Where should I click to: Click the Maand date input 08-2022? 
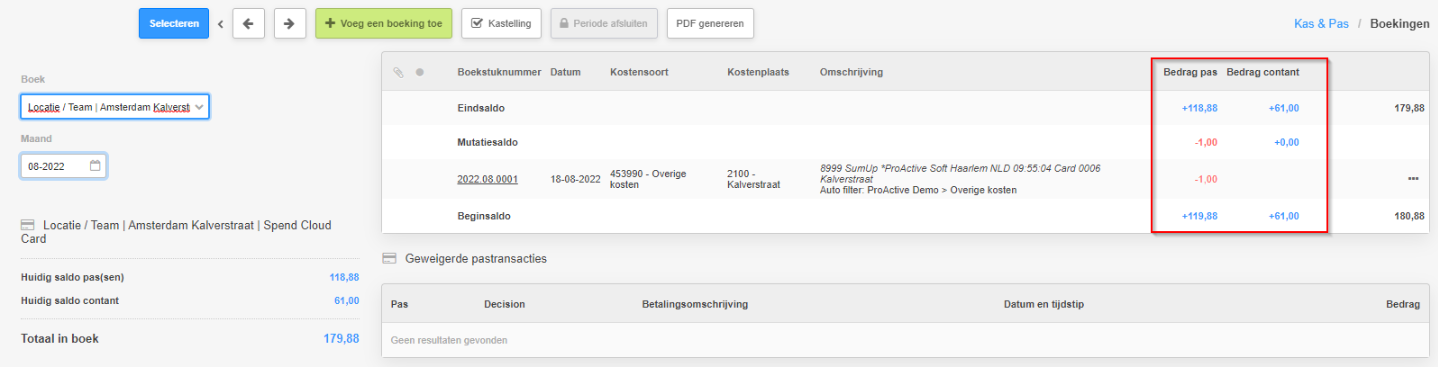coord(63,166)
